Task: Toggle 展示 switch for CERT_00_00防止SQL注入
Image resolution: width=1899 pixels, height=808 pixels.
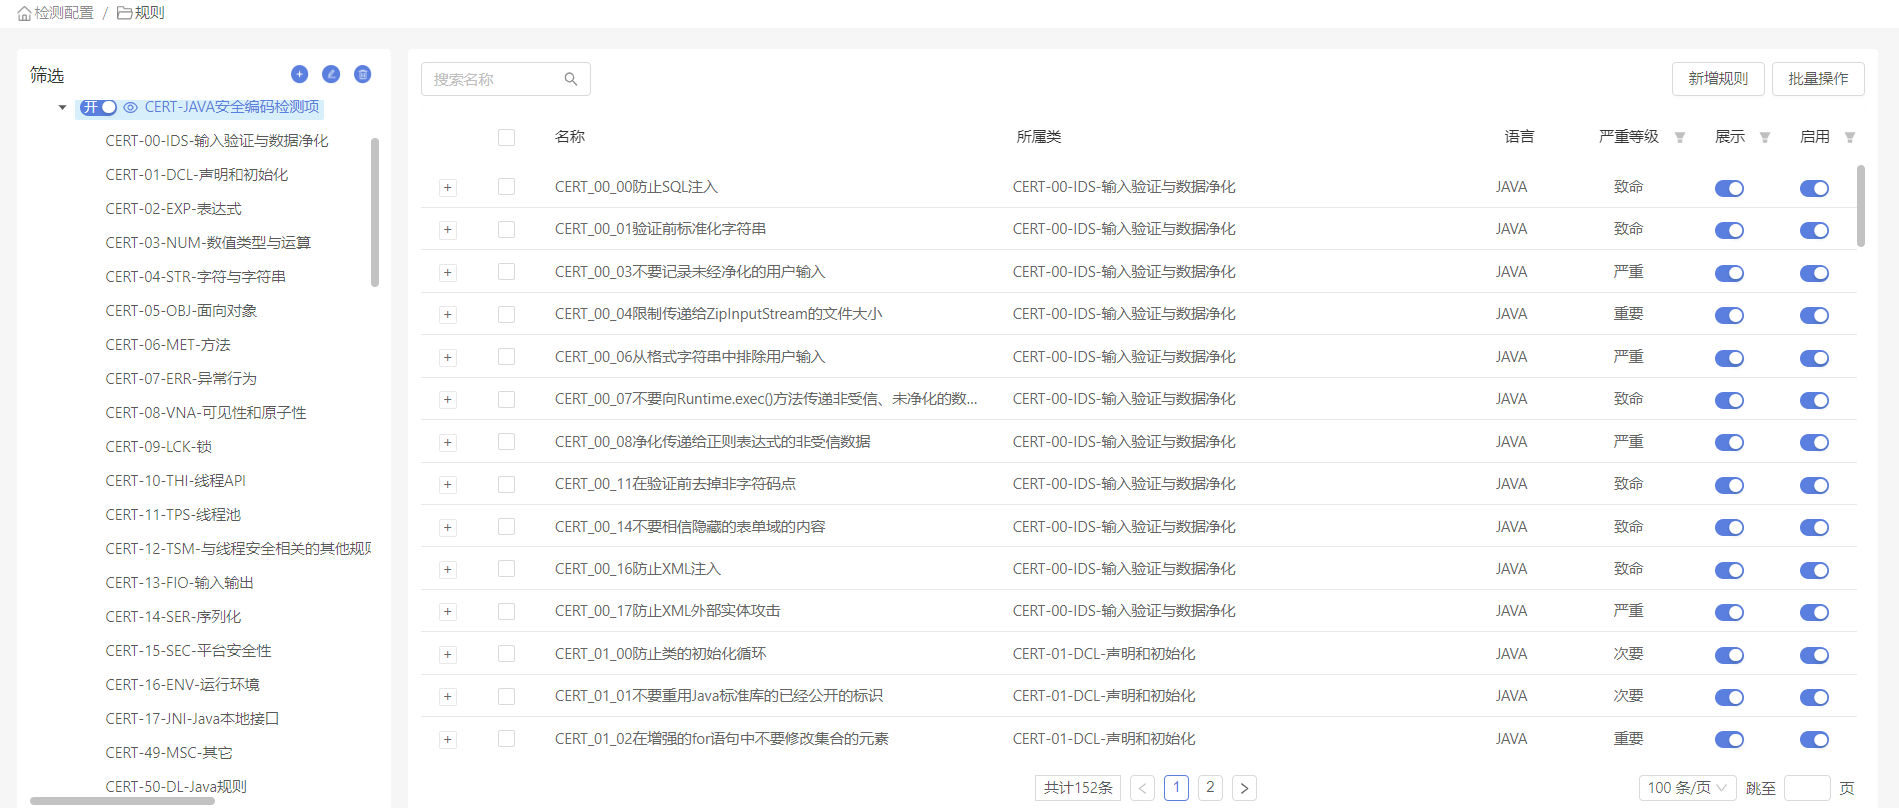Action: click(x=1729, y=188)
